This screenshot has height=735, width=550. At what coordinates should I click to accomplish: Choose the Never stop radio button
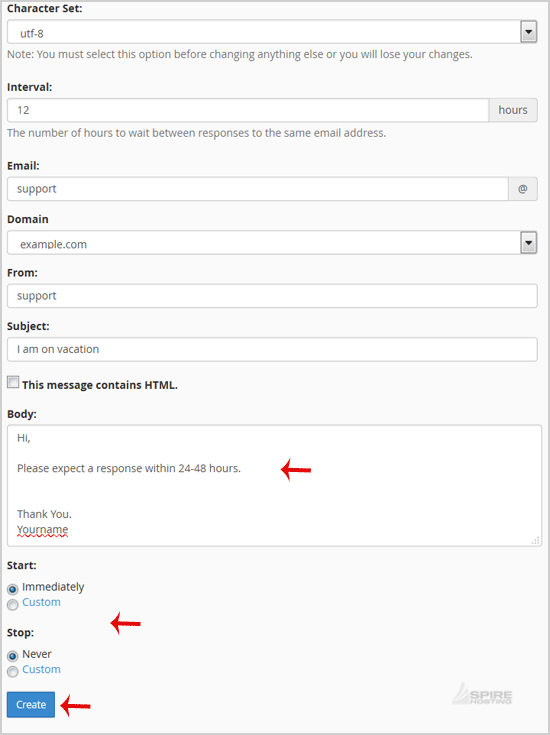(x=13, y=656)
